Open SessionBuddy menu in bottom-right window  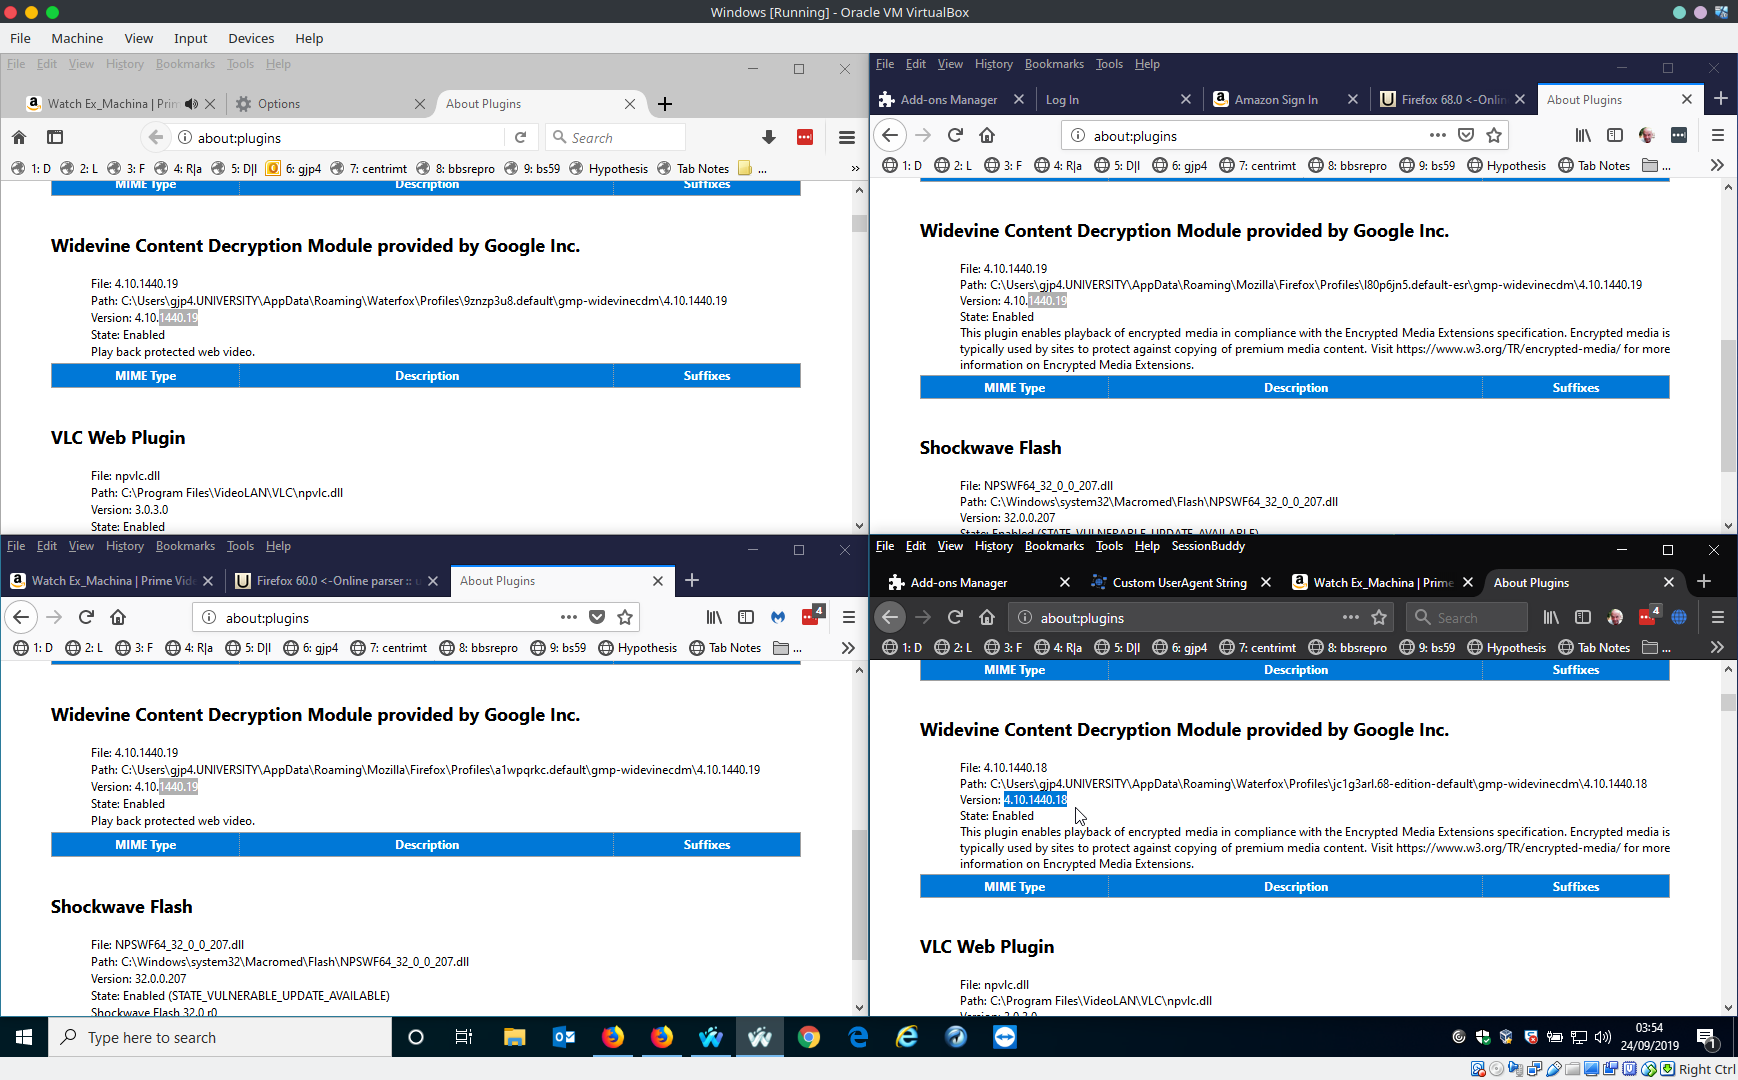1208,546
